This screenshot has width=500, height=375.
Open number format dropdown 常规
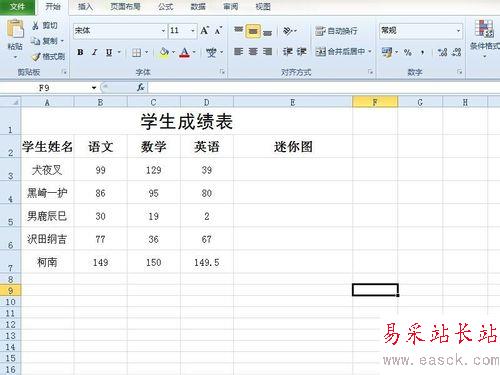pos(459,31)
